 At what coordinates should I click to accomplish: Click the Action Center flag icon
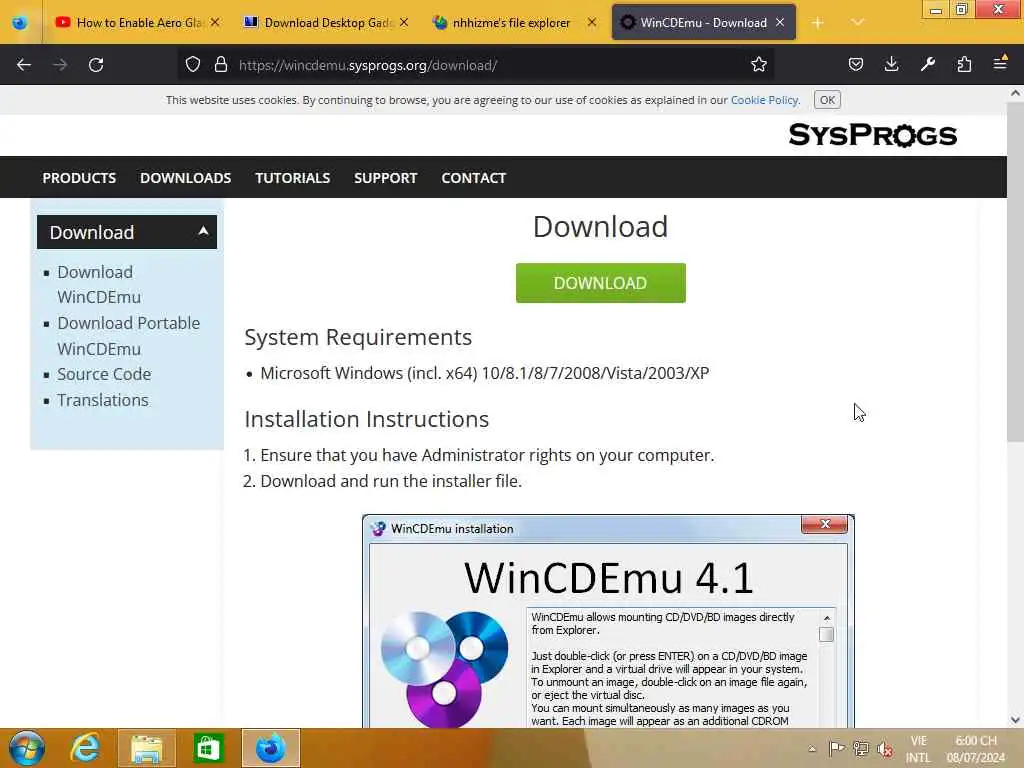[x=836, y=748]
